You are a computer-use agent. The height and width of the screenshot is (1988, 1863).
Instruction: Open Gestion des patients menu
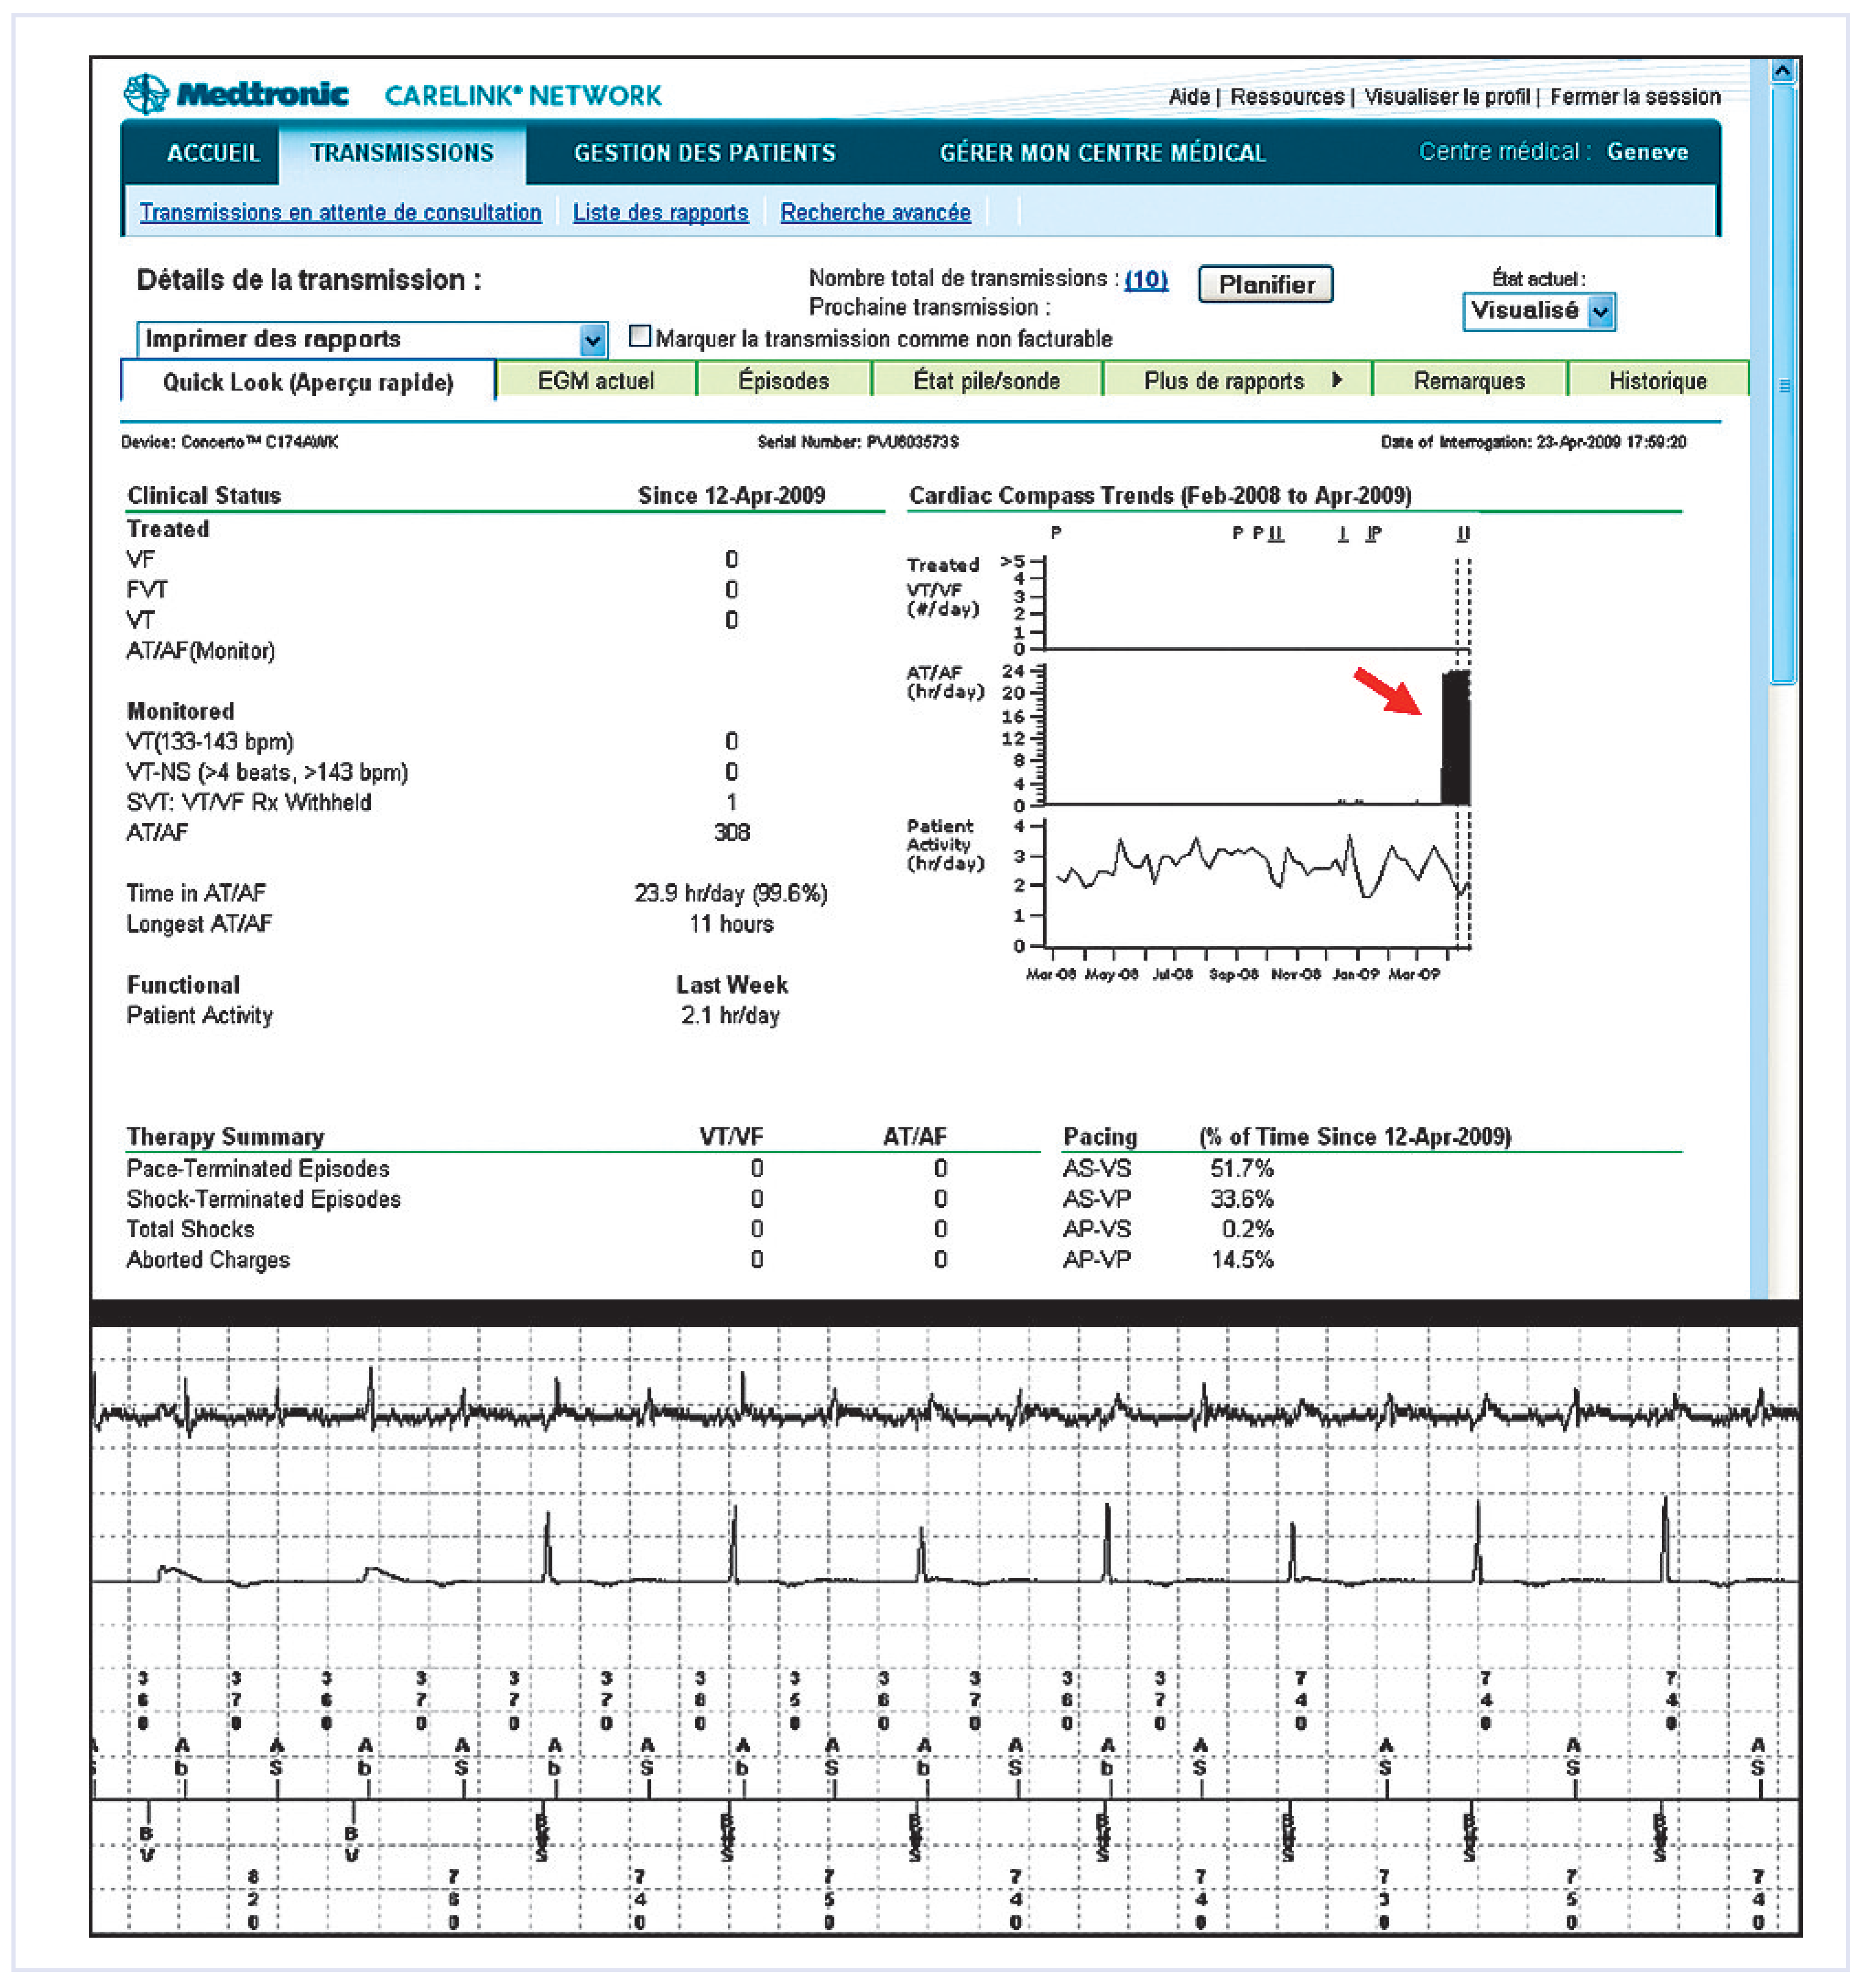pos(704,153)
